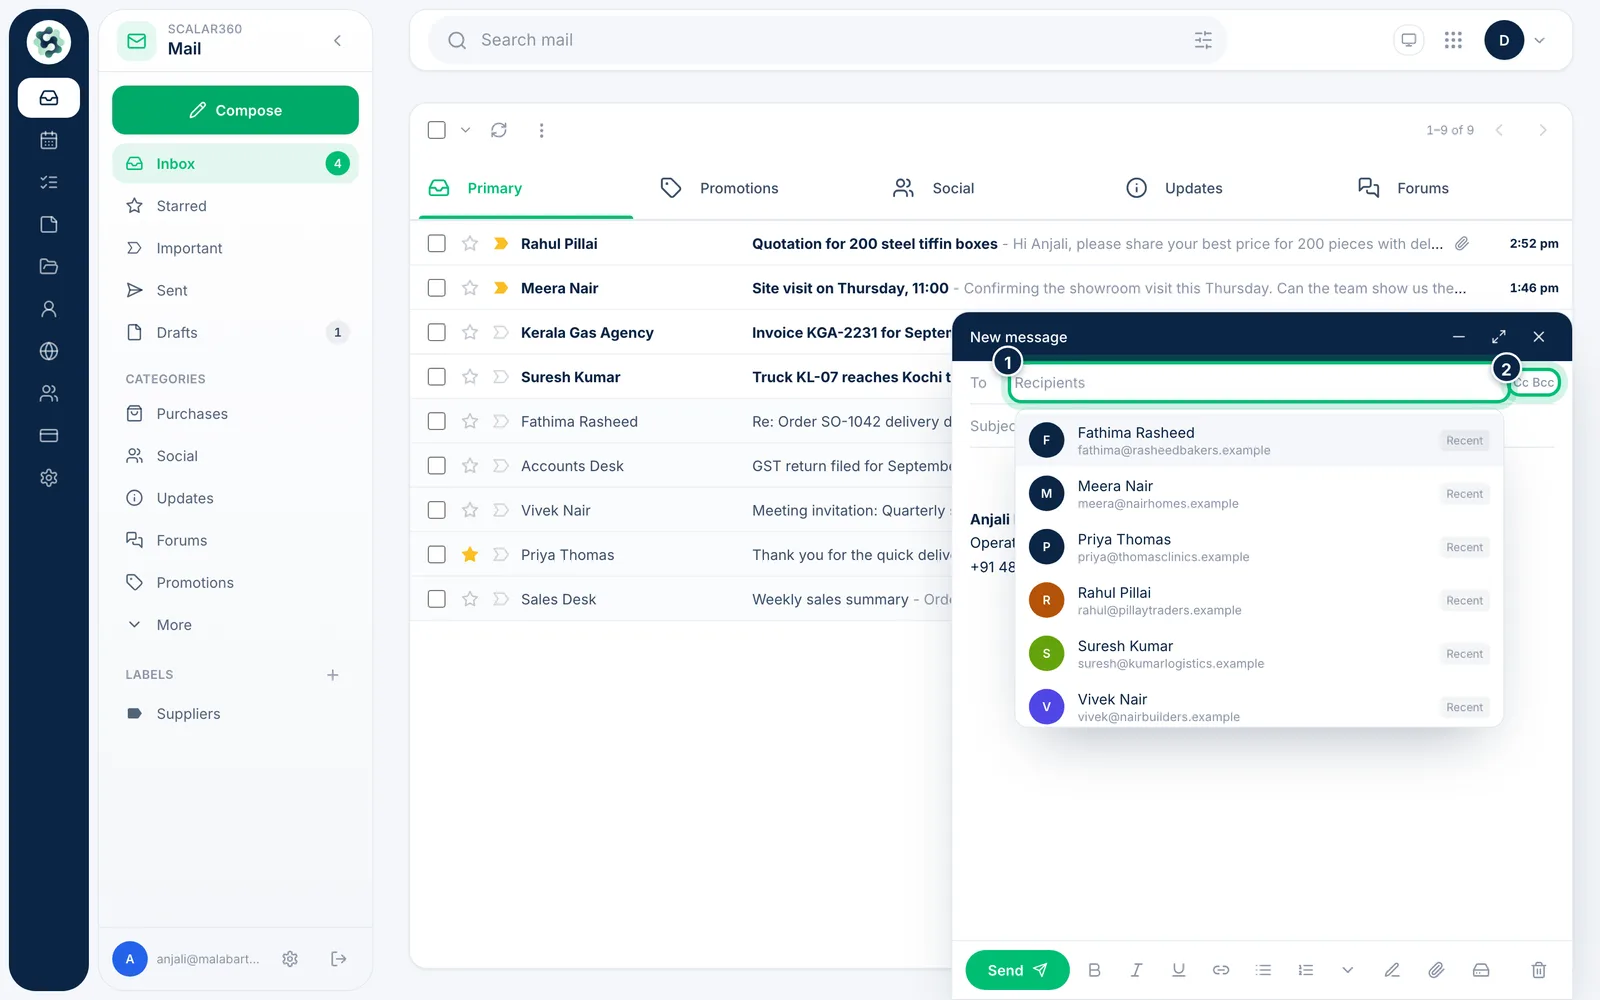This screenshot has height=1000, width=1600.
Task: Mark Fathima Rasheed email as important
Action: tap(501, 421)
